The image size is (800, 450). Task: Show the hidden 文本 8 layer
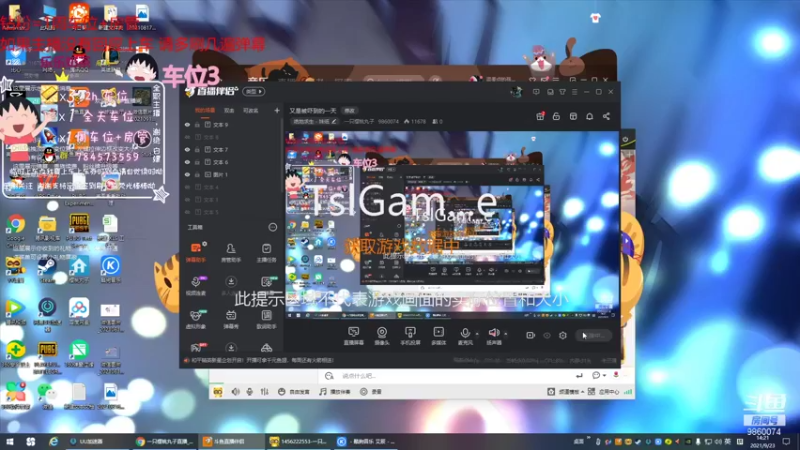click(x=187, y=137)
